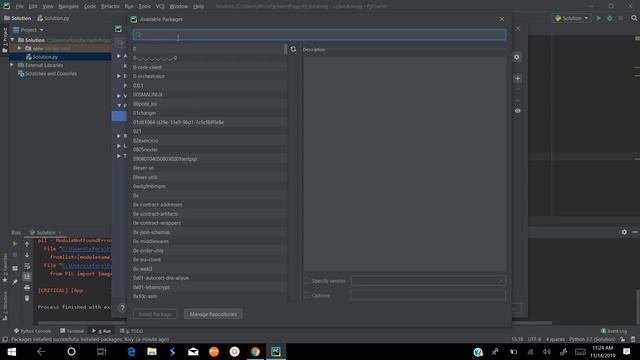Click the Python 3.7 interpreter status widget
This screenshot has height=360, width=640.
[592, 340]
